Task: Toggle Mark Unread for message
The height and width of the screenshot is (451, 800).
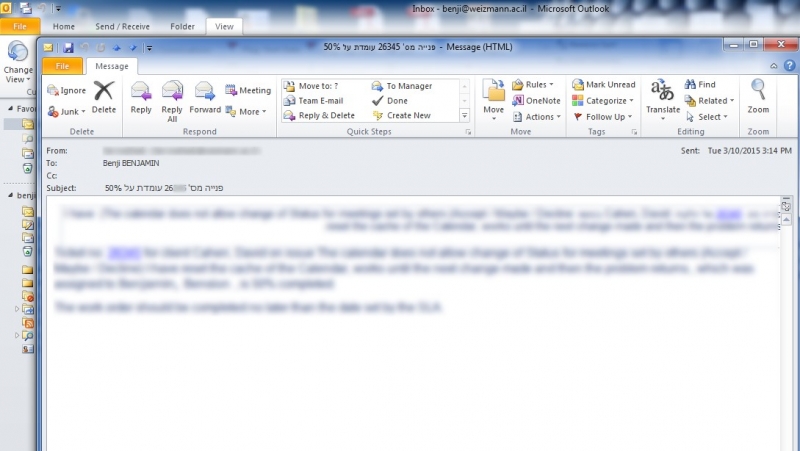Action: (x=604, y=85)
